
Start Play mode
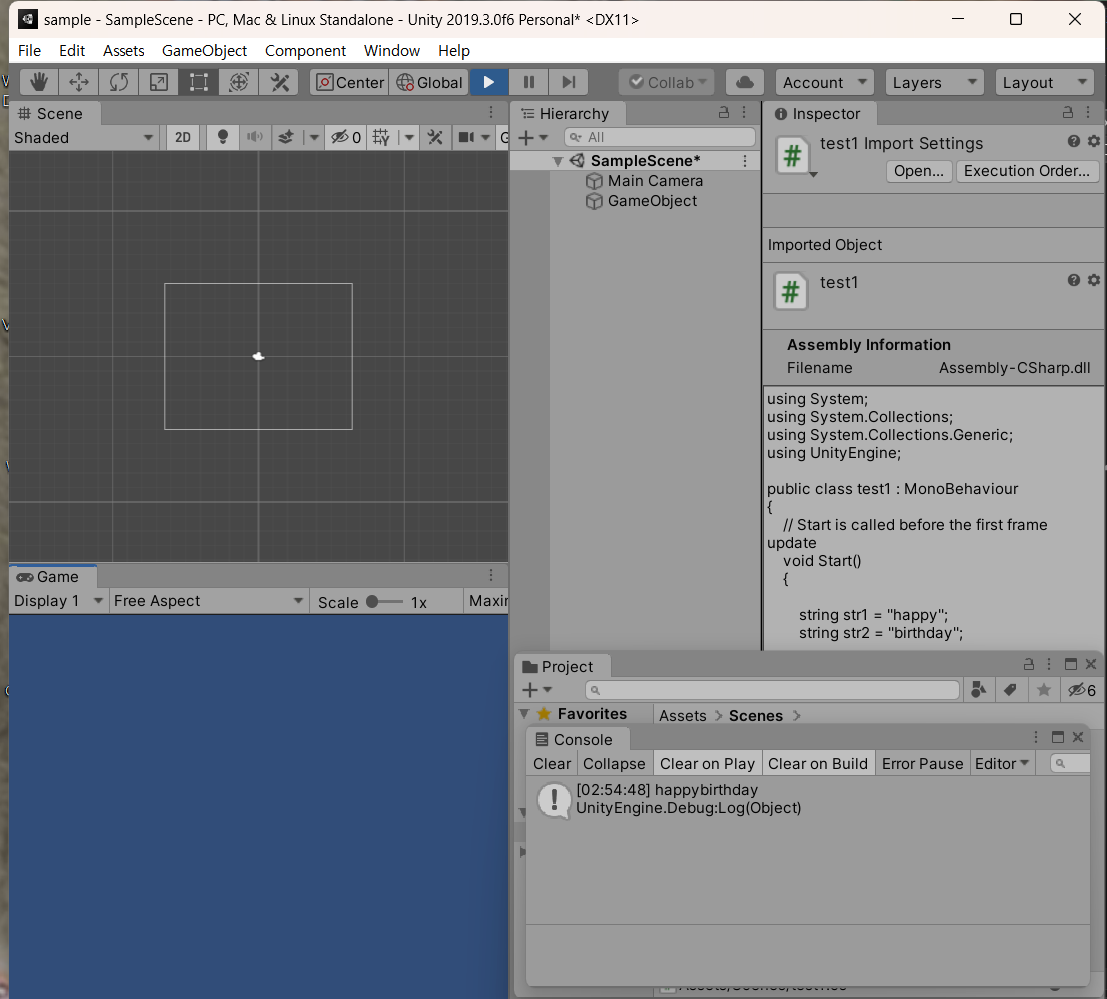coord(489,83)
